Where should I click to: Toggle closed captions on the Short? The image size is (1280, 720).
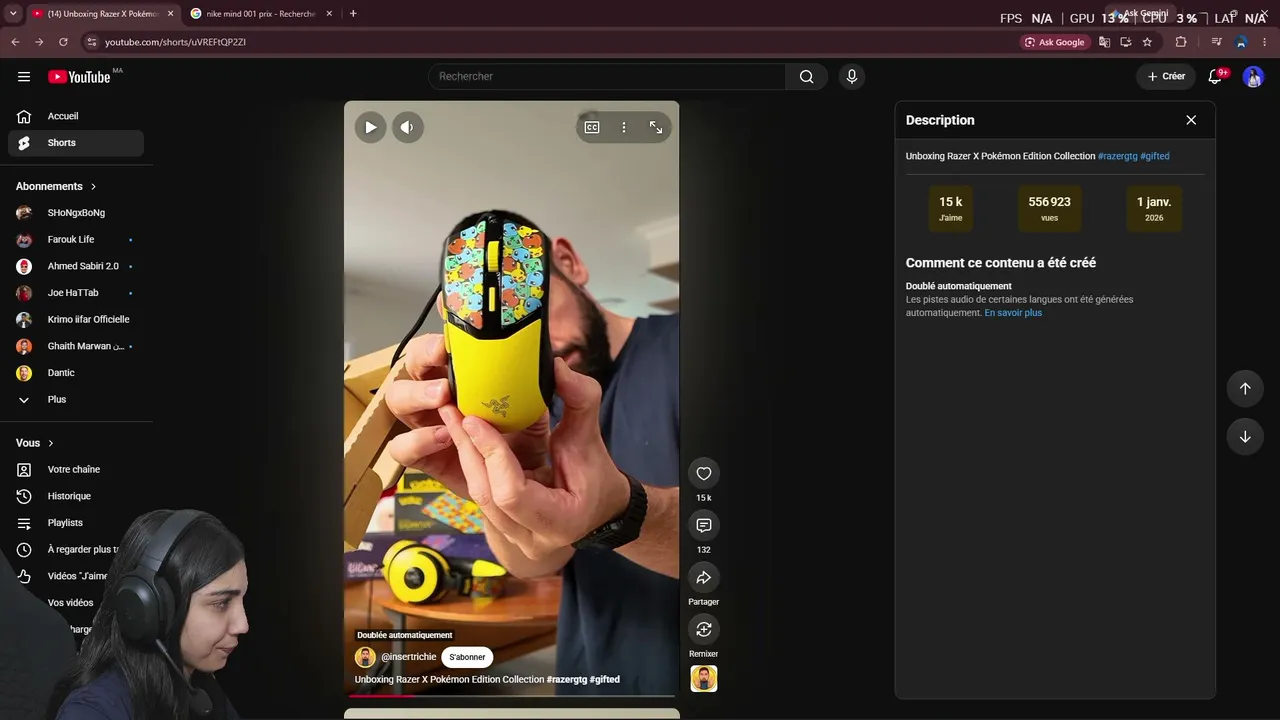[592, 127]
